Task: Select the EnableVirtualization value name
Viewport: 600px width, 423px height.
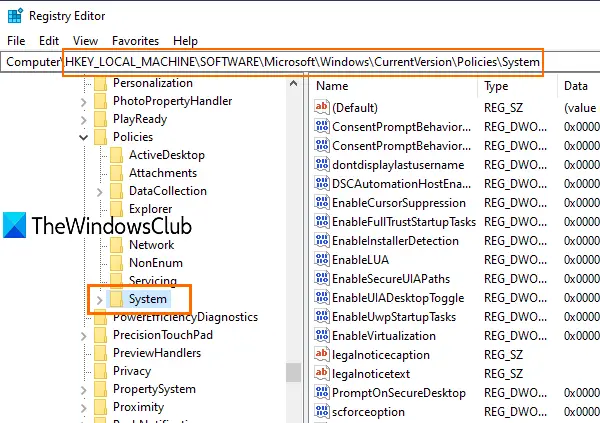Action: point(384,336)
